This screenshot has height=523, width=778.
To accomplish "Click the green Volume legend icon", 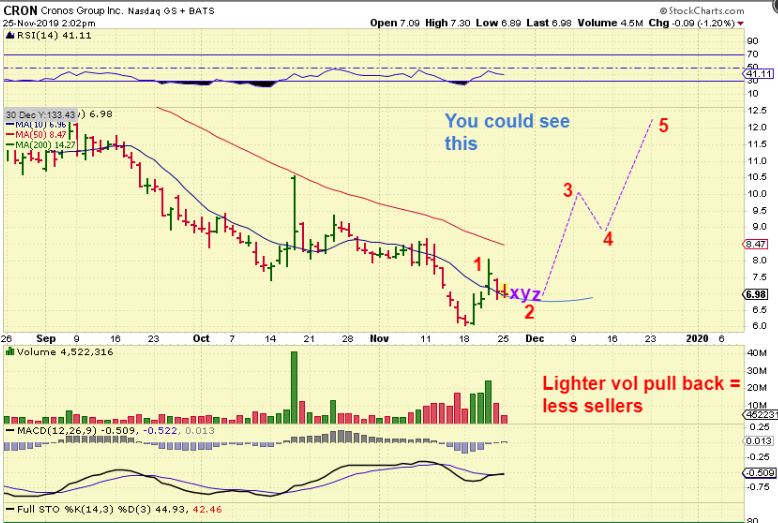I will pyautogui.click(x=10, y=352).
